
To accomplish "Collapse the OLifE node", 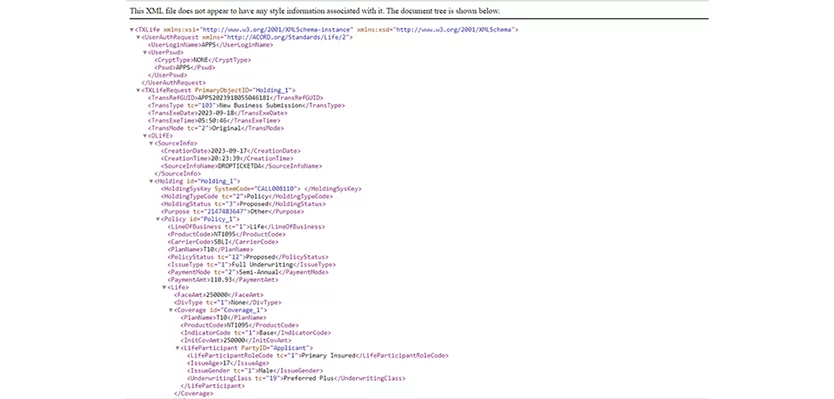I will pyautogui.click(x=145, y=136).
